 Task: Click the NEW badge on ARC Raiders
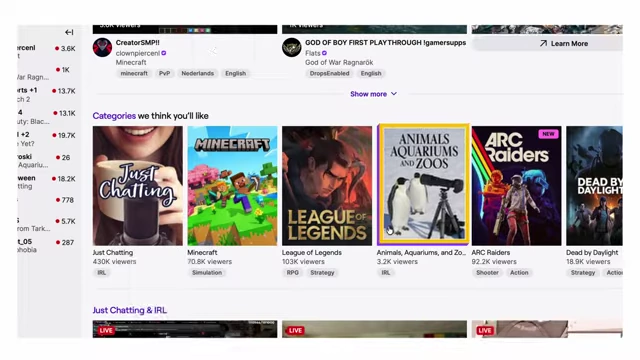pyautogui.click(x=548, y=134)
